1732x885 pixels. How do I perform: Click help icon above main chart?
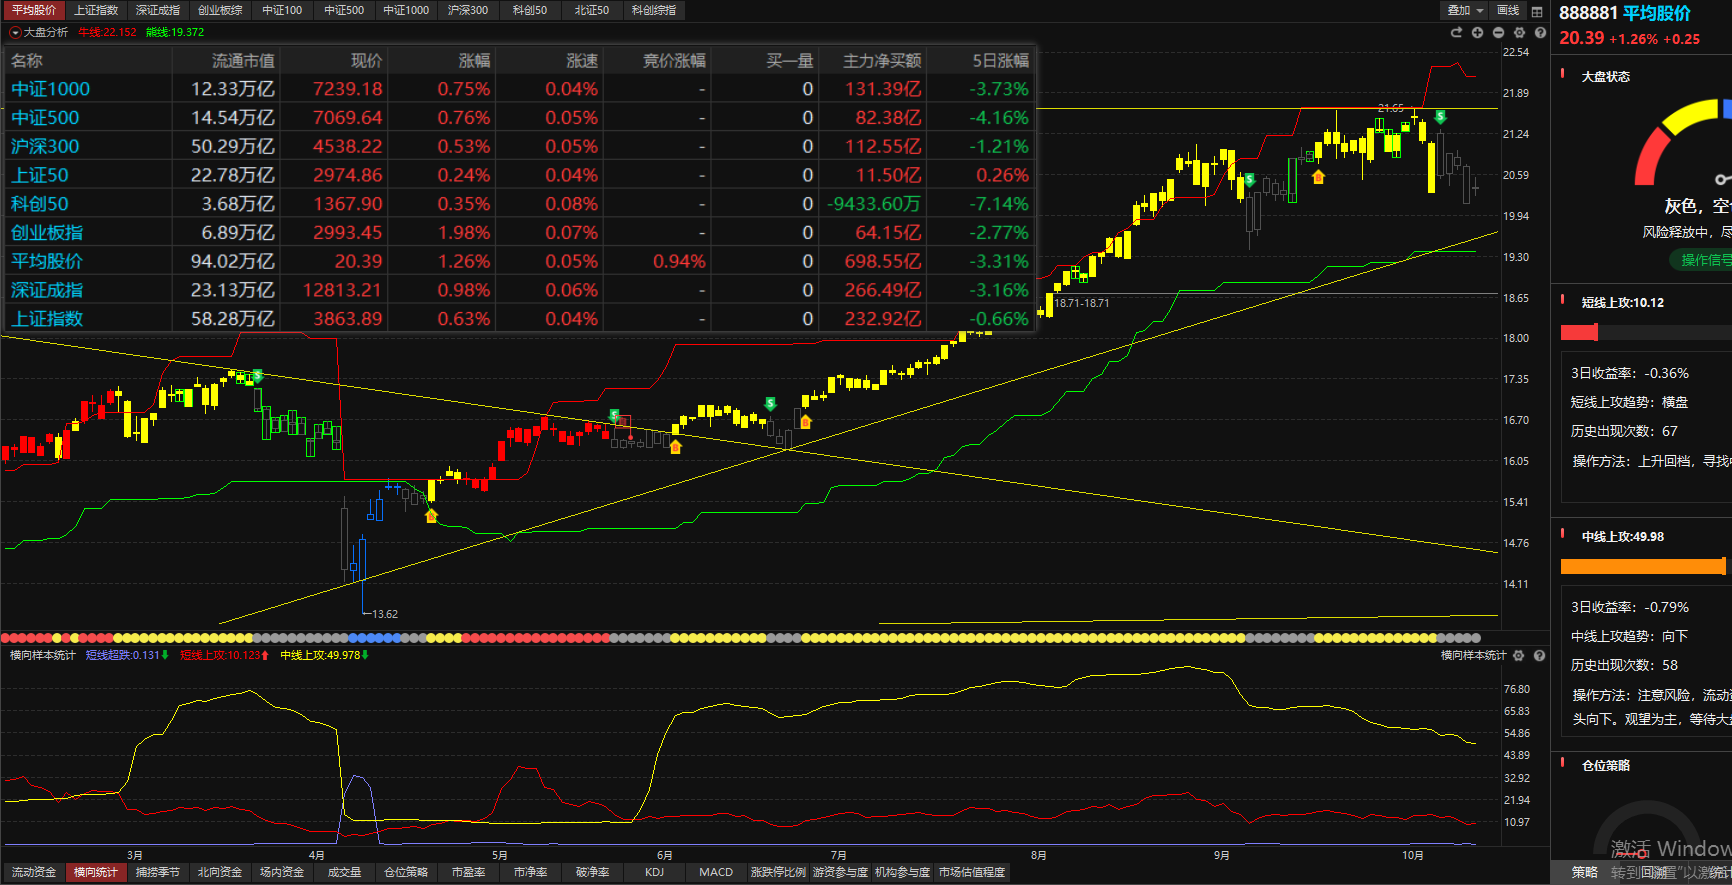coord(1540,33)
